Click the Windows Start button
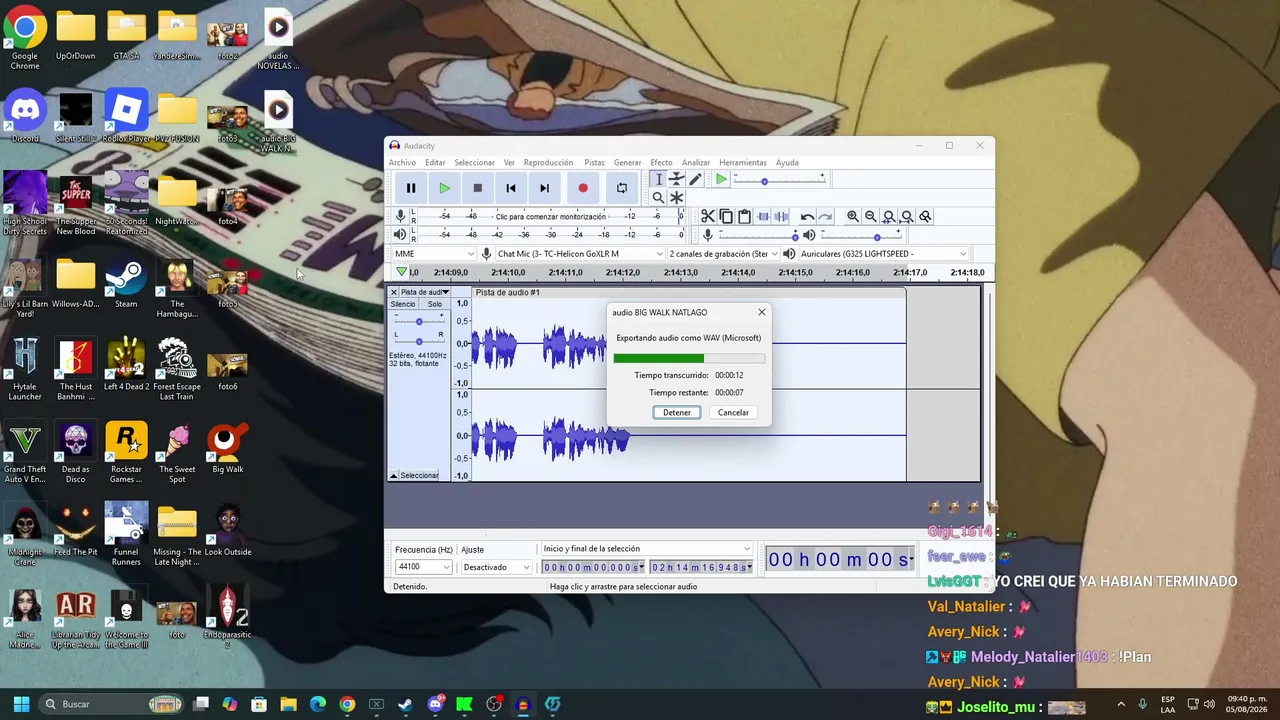Screen dimensions: 1280x720 [x=21, y=704]
